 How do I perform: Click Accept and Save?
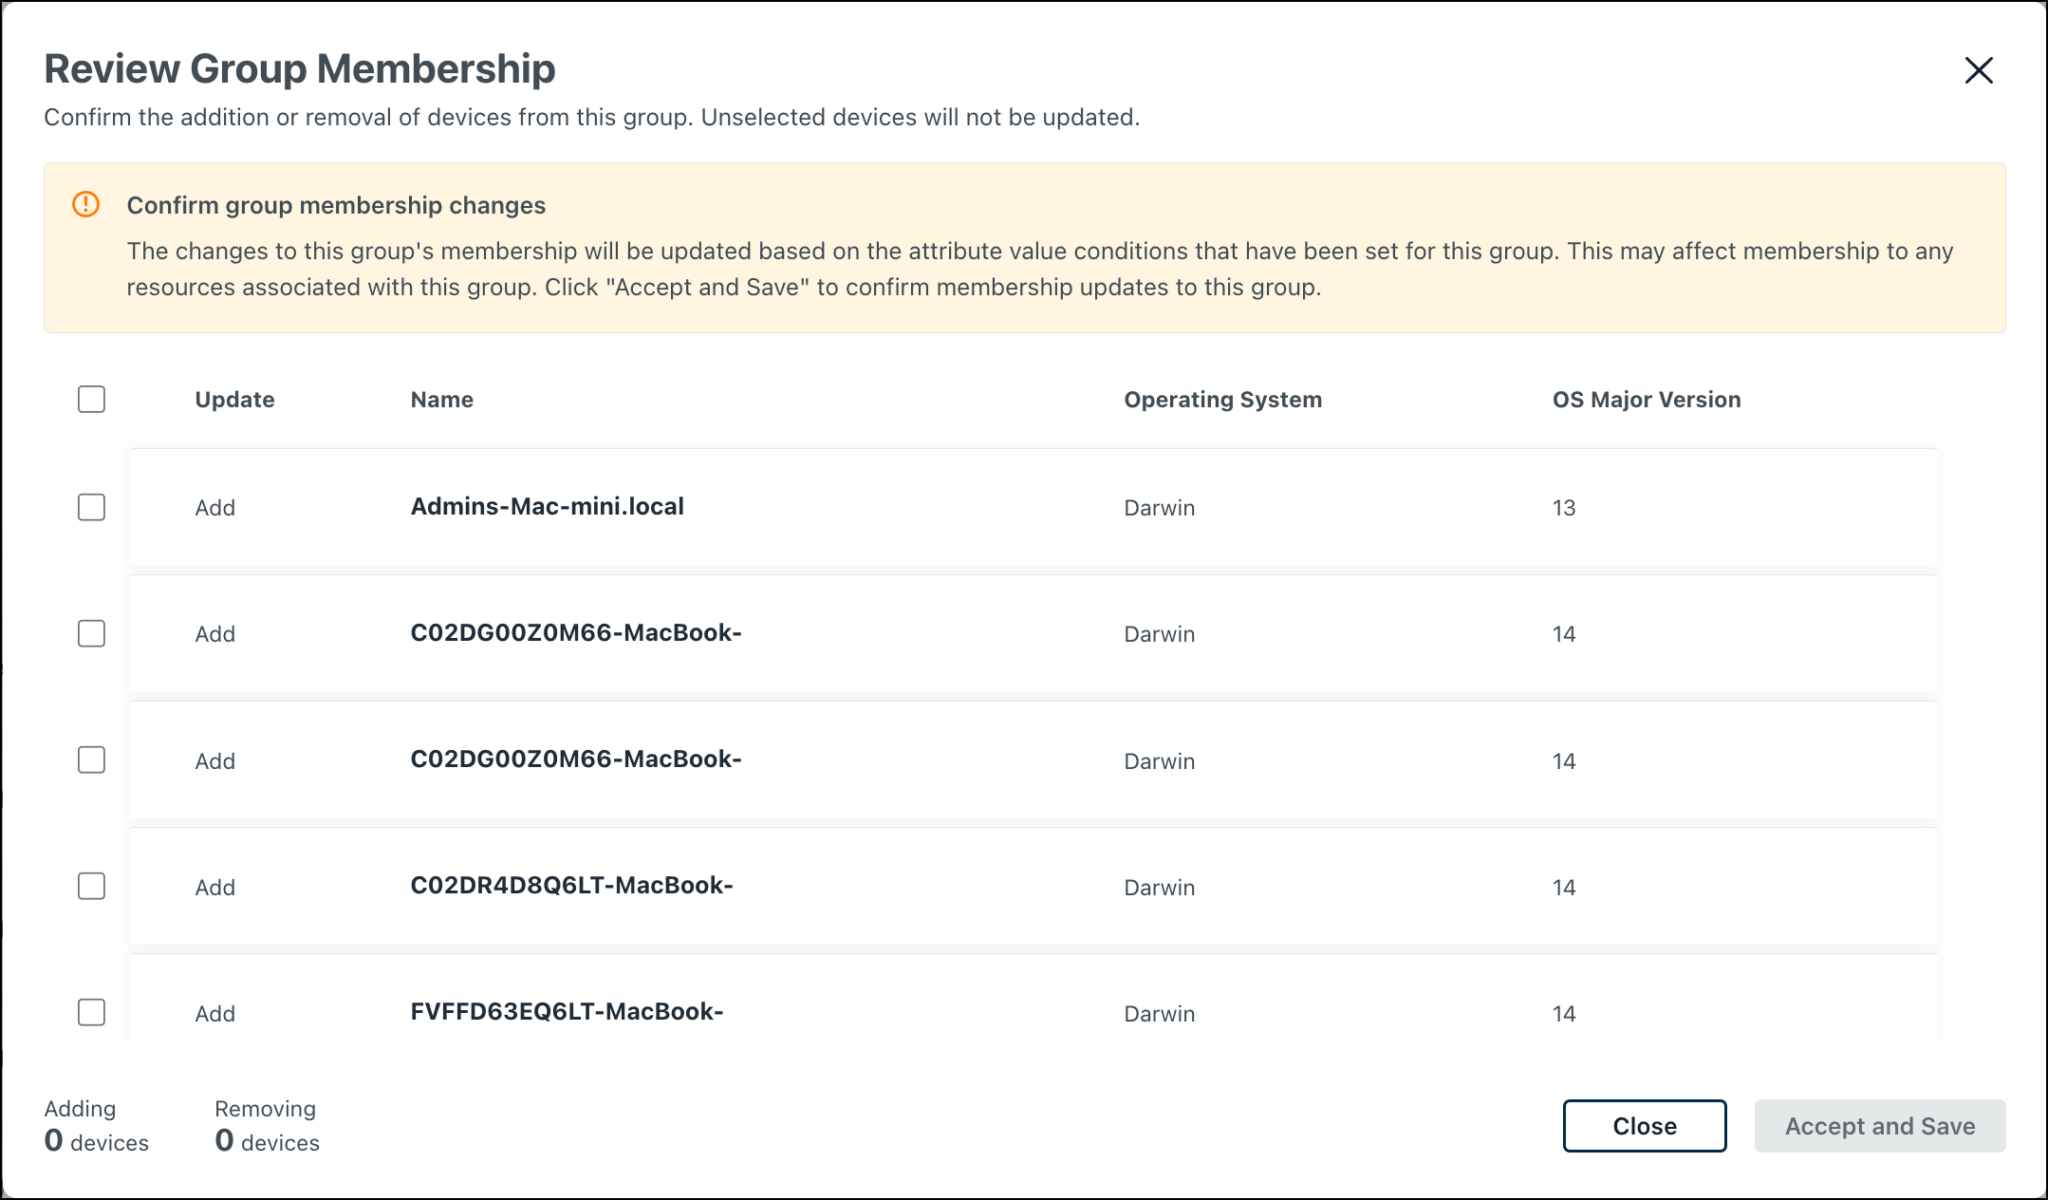(1880, 1125)
